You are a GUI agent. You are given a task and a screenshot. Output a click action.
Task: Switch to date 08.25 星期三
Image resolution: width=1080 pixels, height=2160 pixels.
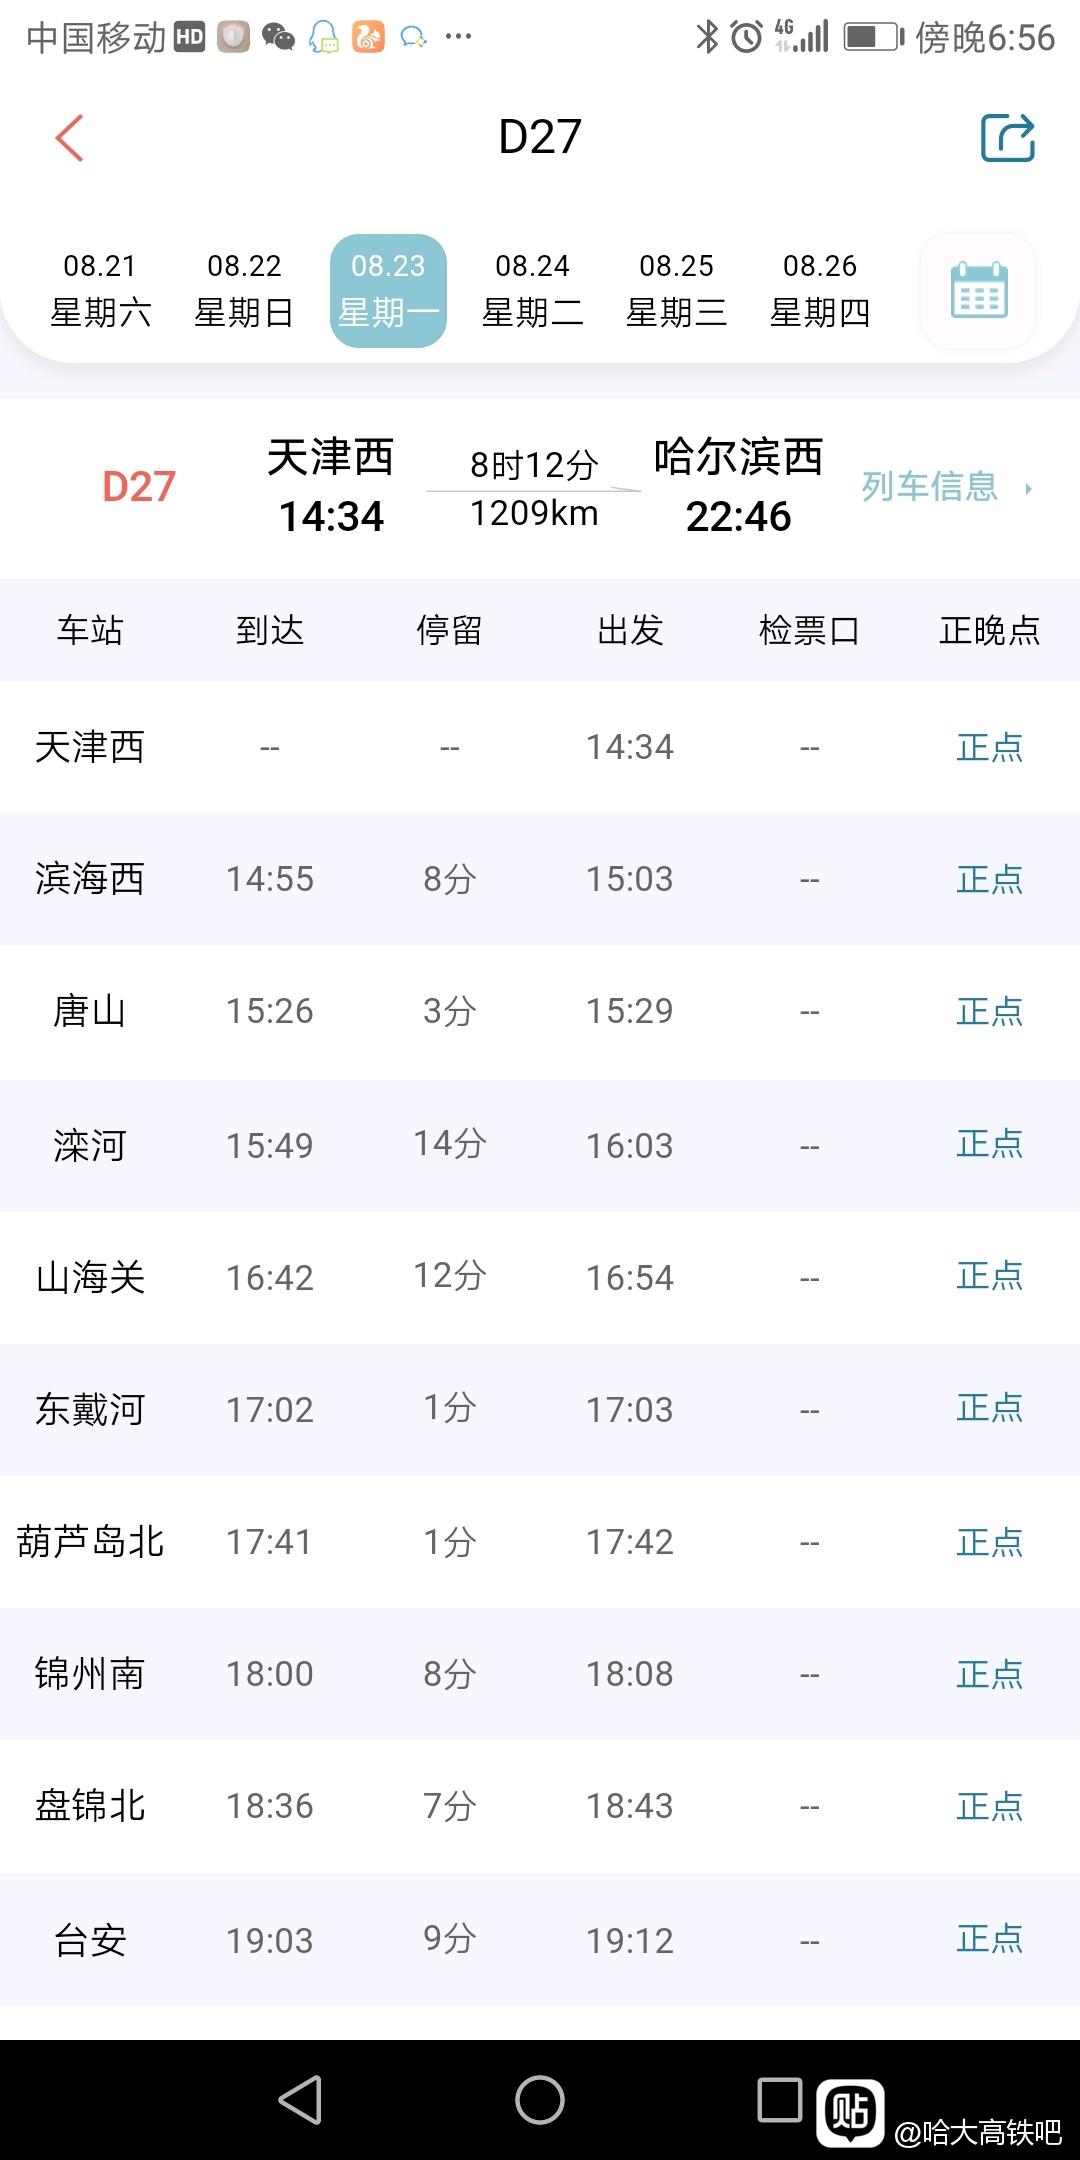(676, 290)
